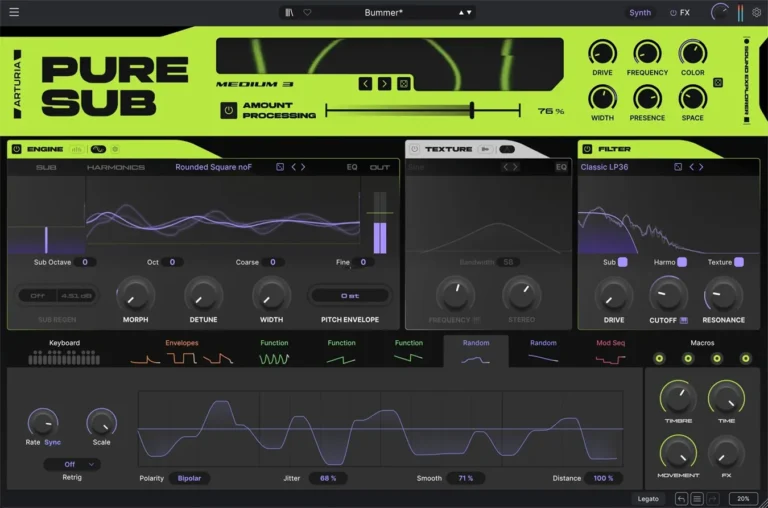Open the Keyboard modulation tab
768x508 pixels.
64,353
